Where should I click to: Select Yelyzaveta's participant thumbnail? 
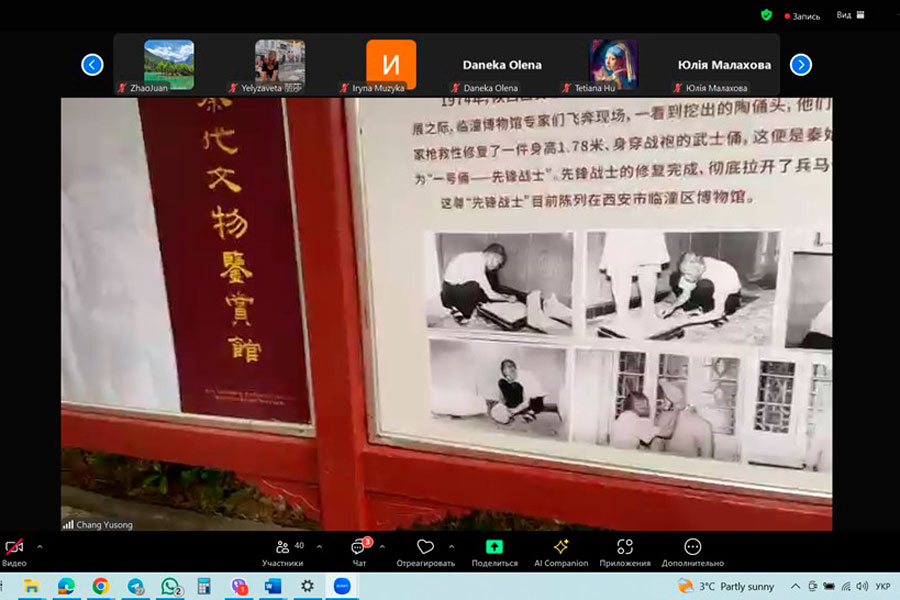(x=280, y=65)
